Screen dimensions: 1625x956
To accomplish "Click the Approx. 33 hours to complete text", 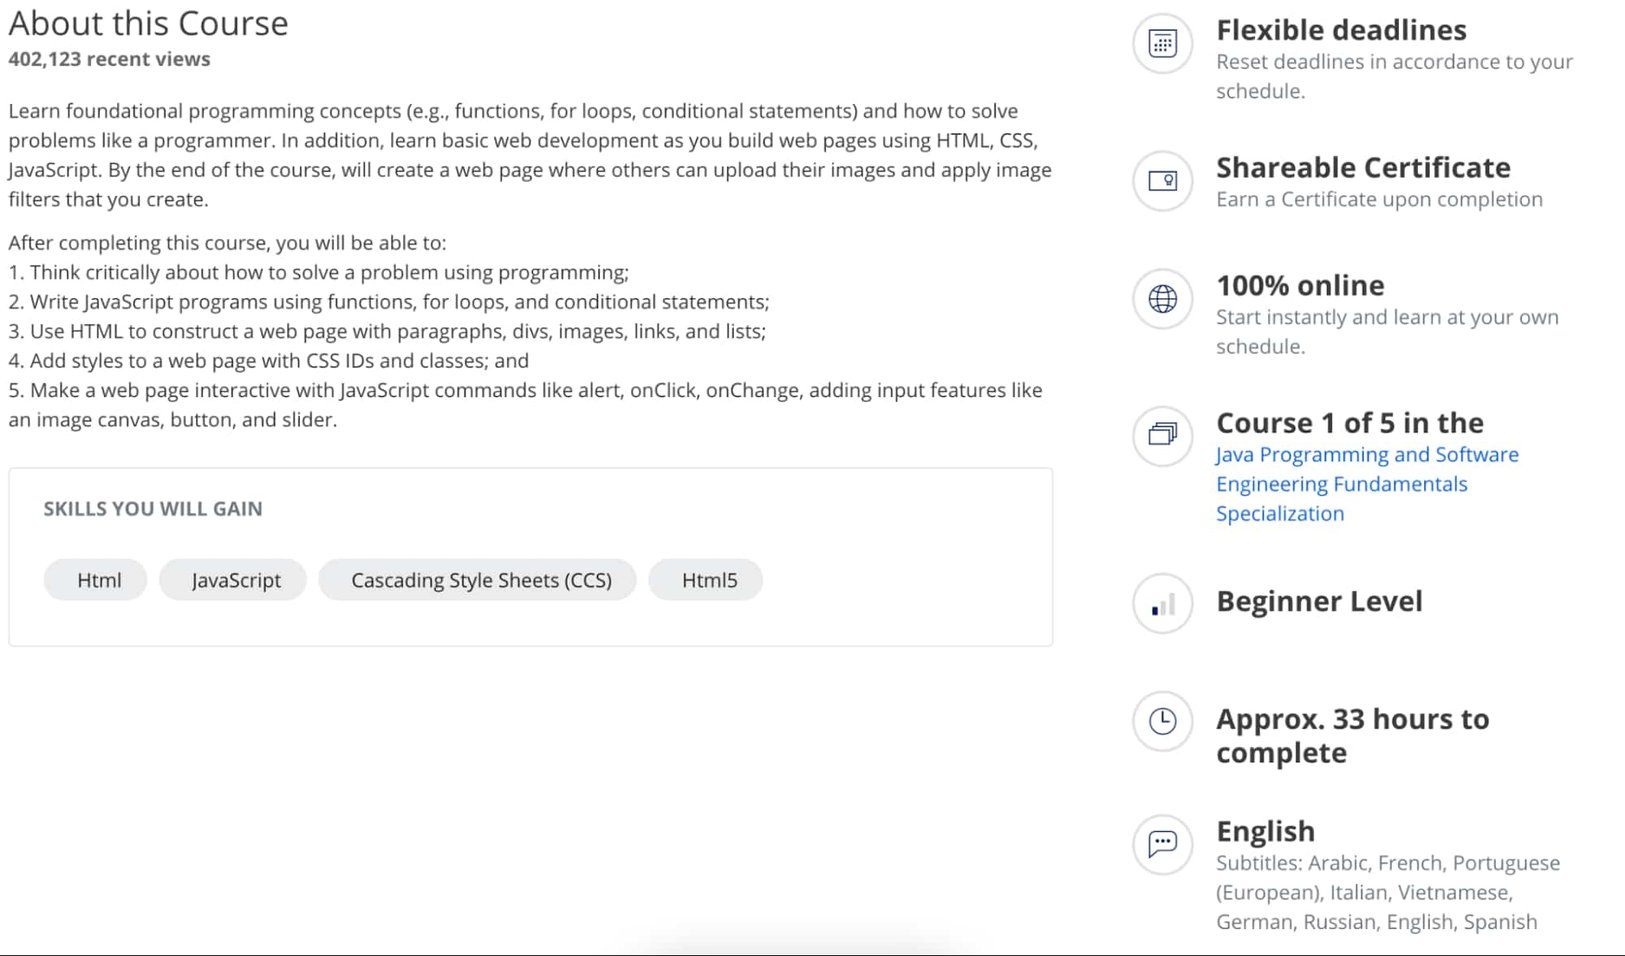I will coord(1352,735).
